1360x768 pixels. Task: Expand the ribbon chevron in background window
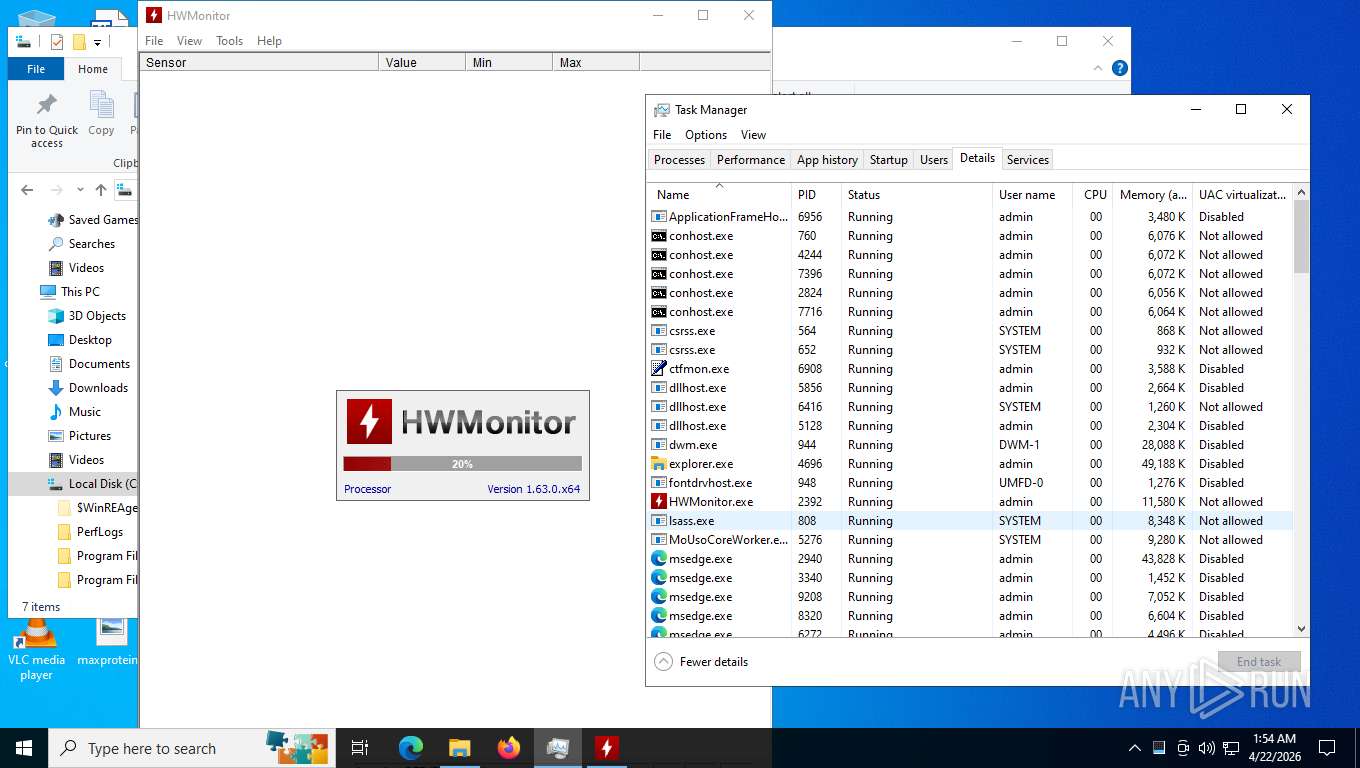coord(1099,68)
